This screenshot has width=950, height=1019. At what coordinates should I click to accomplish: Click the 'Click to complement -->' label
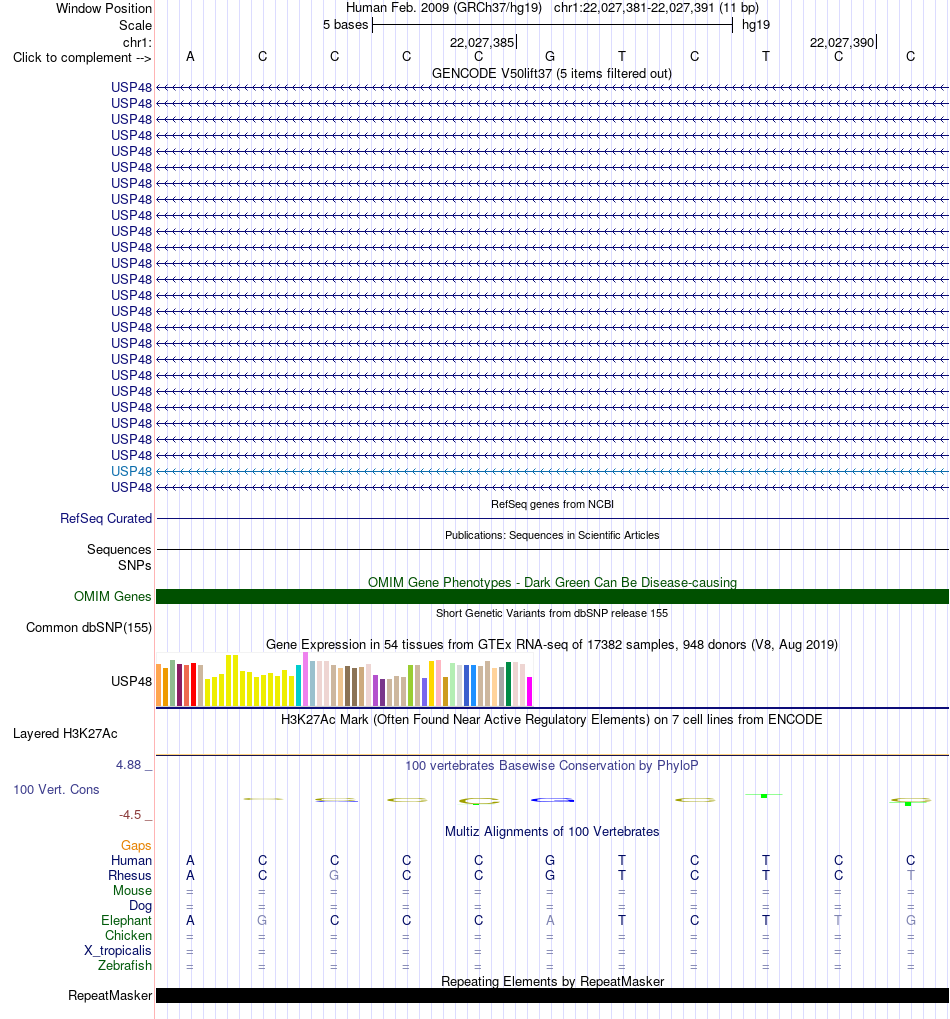click(x=82, y=58)
